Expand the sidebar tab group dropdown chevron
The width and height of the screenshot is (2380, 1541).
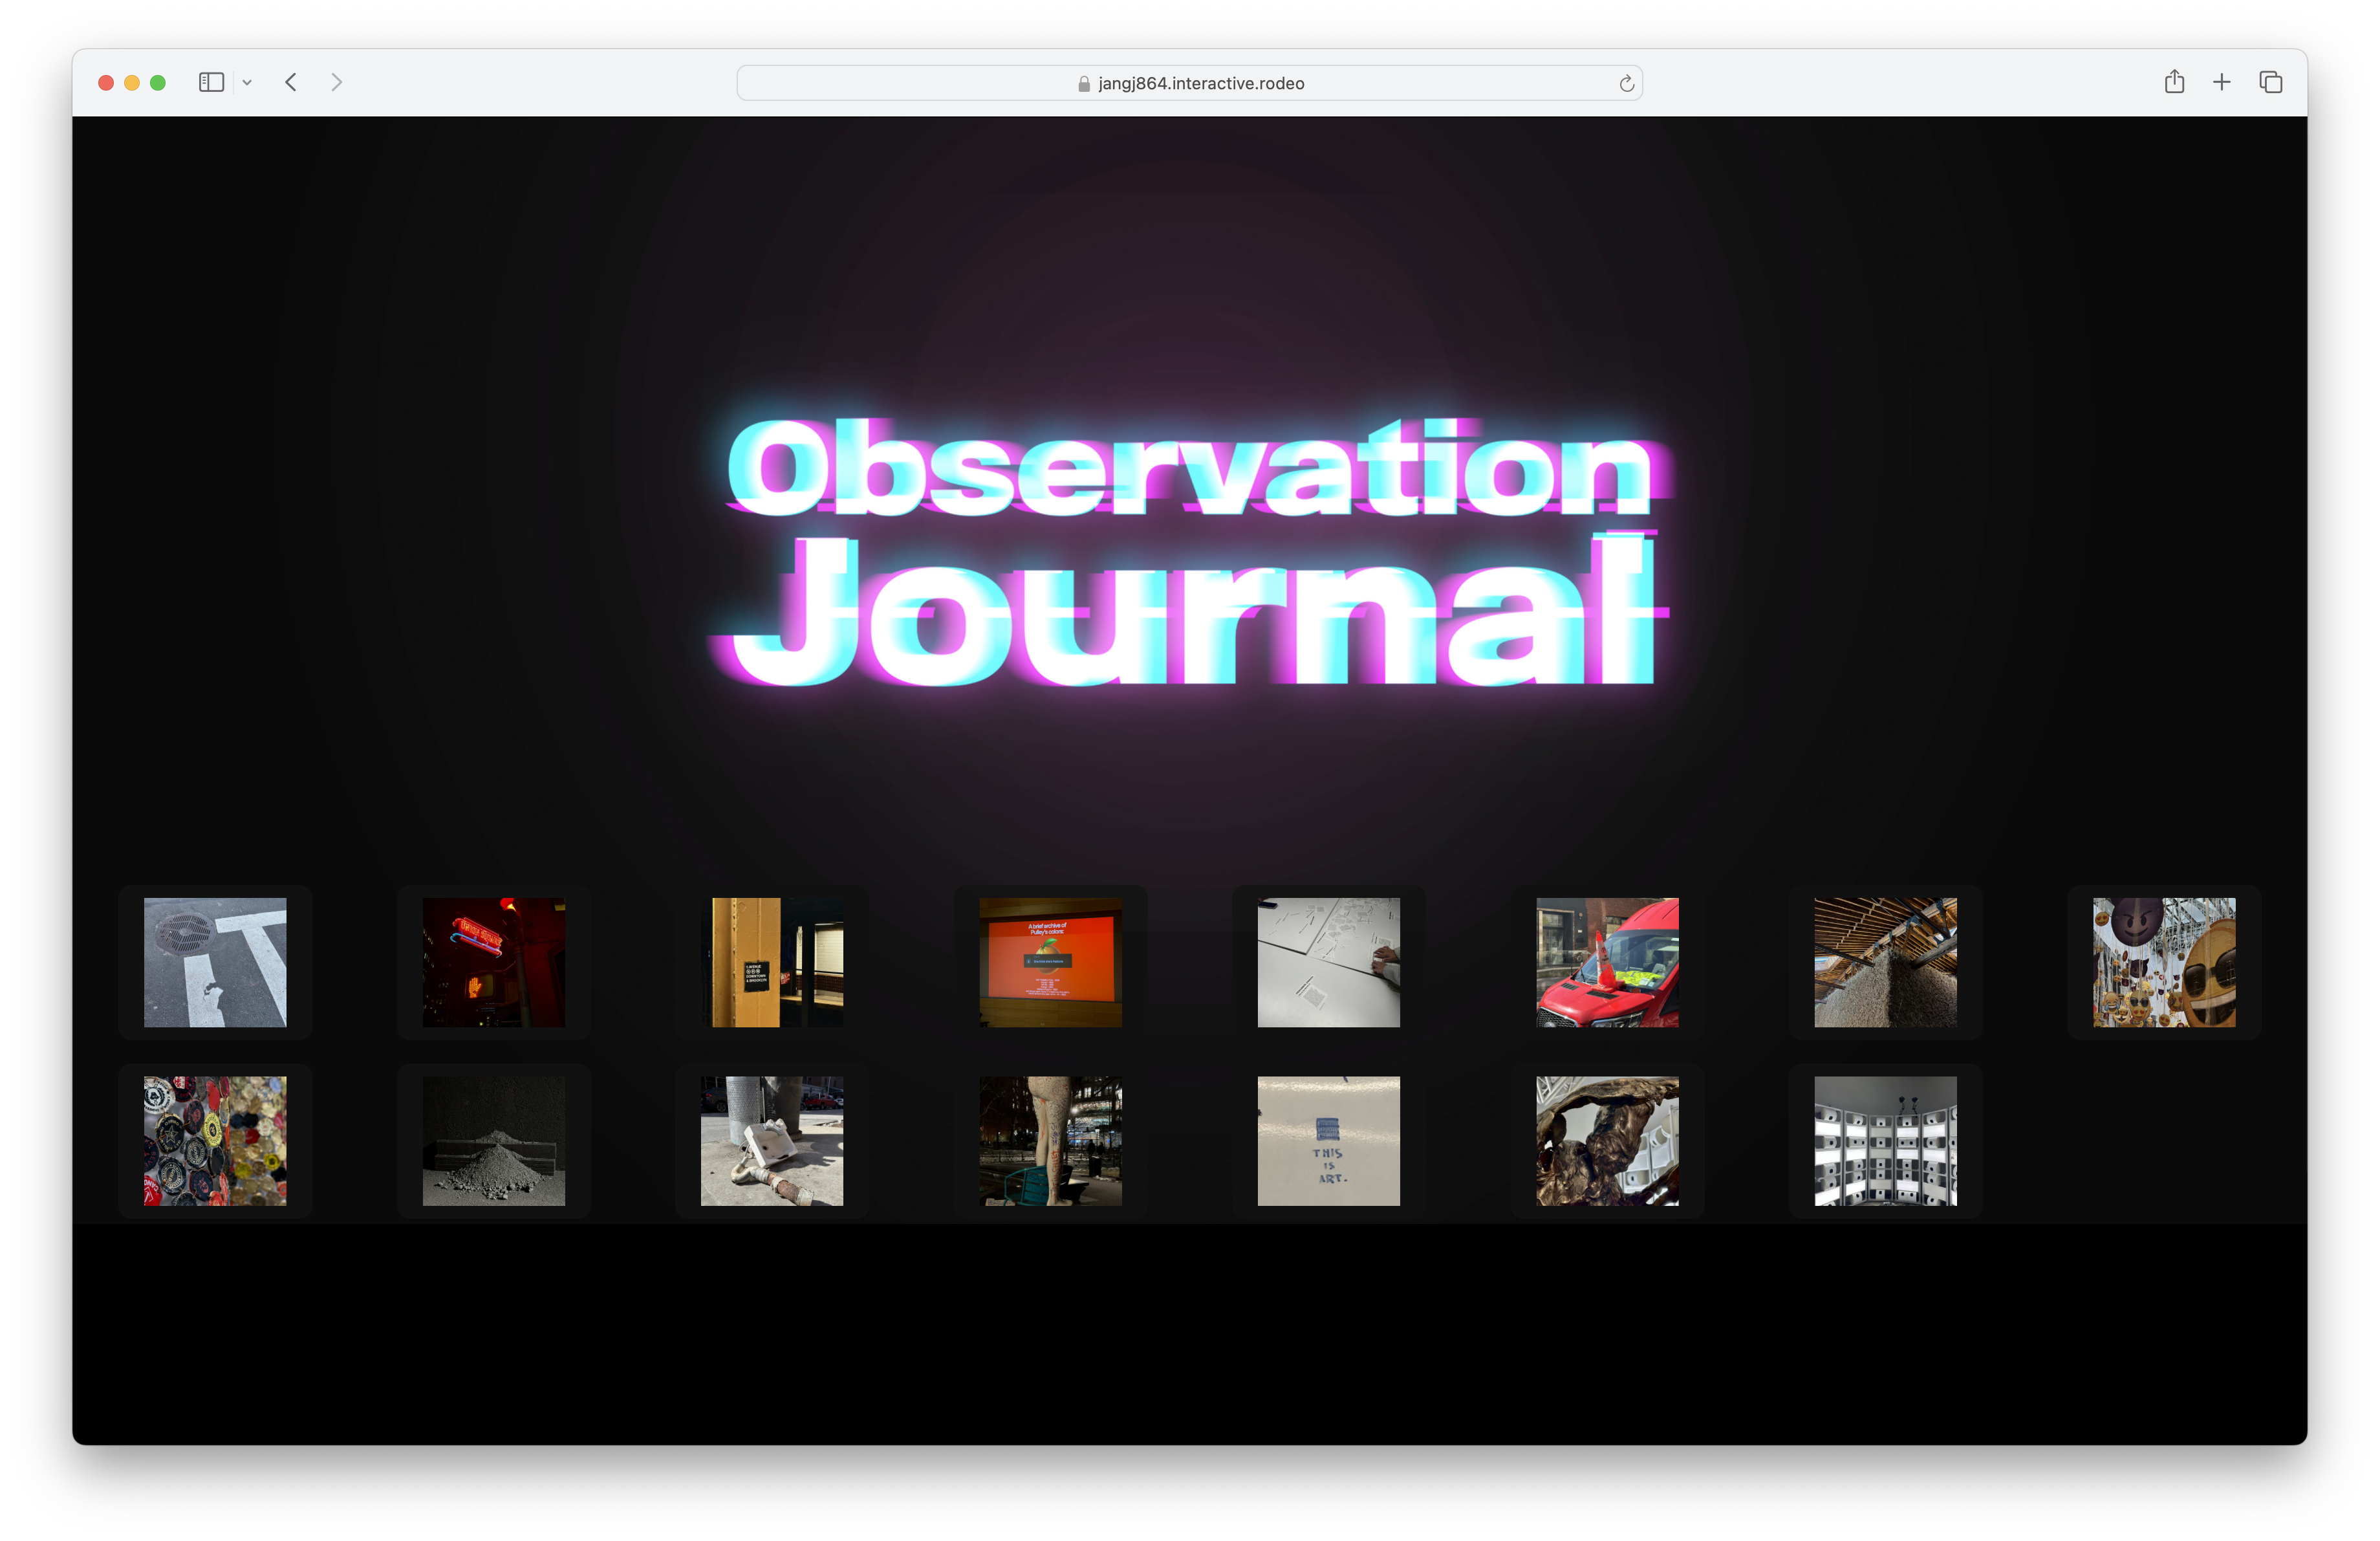(247, 83)
